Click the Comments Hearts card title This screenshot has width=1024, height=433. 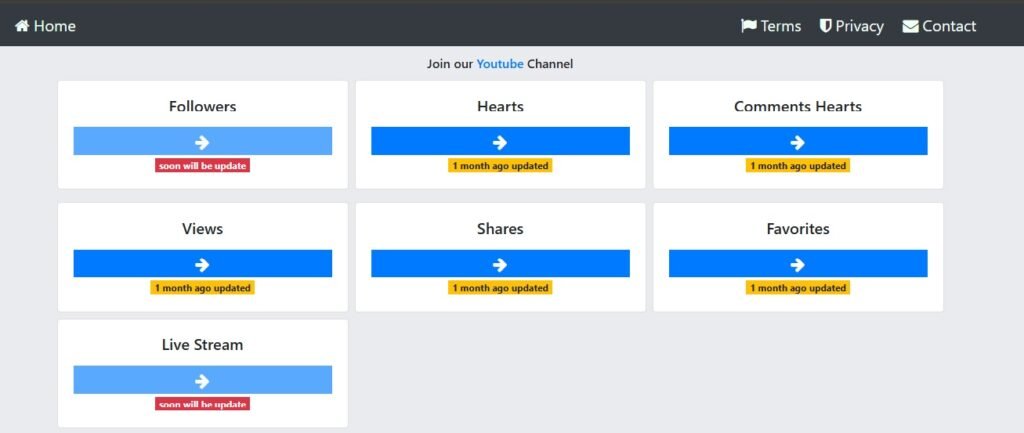point(798,107)
